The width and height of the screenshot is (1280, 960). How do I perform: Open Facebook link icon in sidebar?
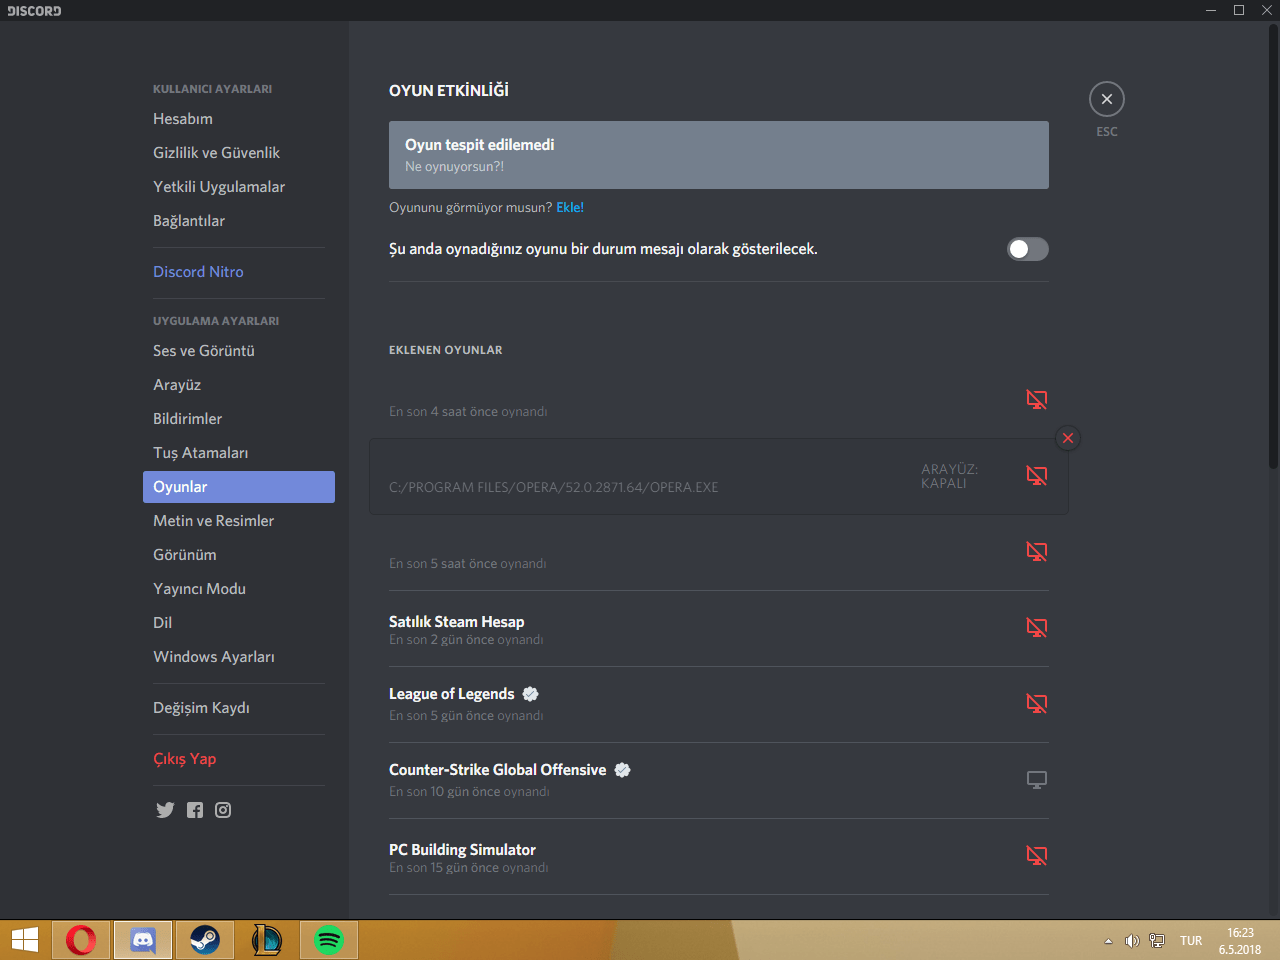195,810
